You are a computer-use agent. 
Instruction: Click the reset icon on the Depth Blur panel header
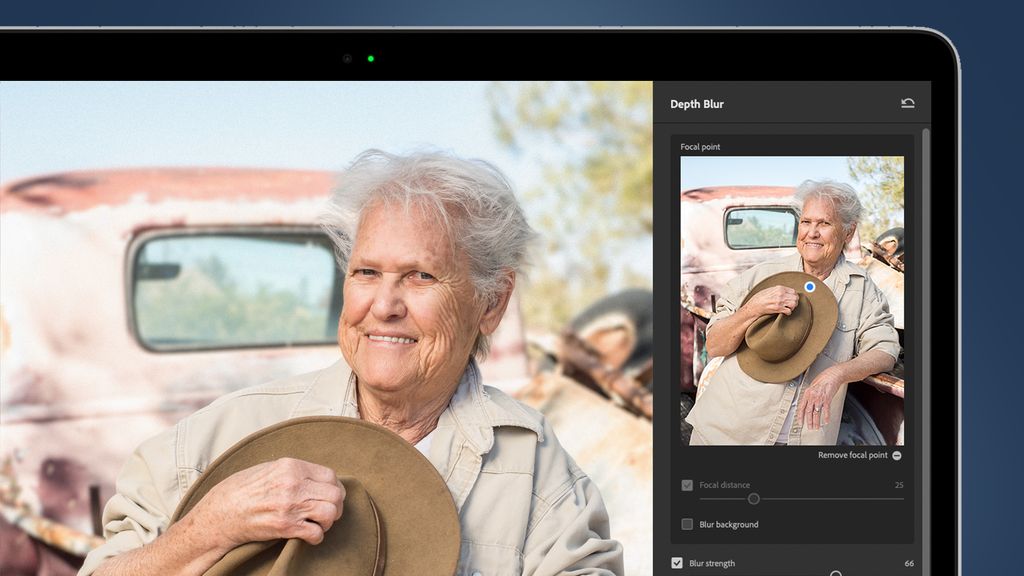click(x=908, y=103)
